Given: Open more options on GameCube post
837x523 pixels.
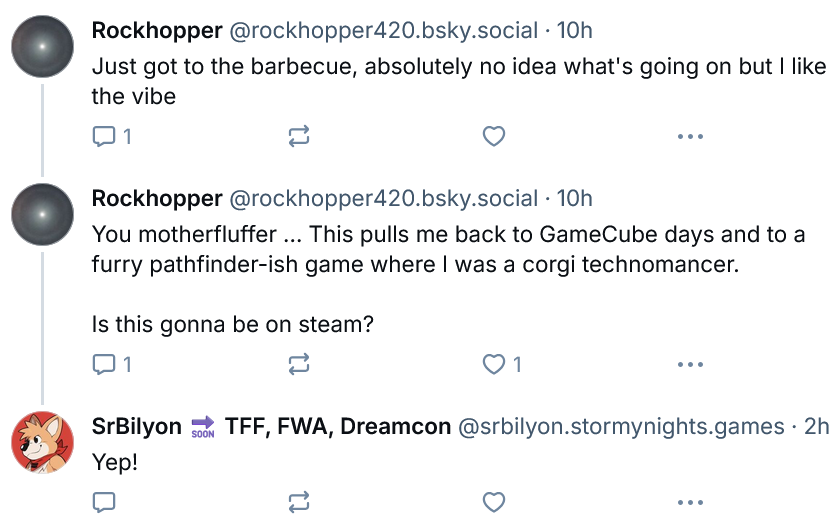Looking at the screenshot, I should (x=690, y=364).
